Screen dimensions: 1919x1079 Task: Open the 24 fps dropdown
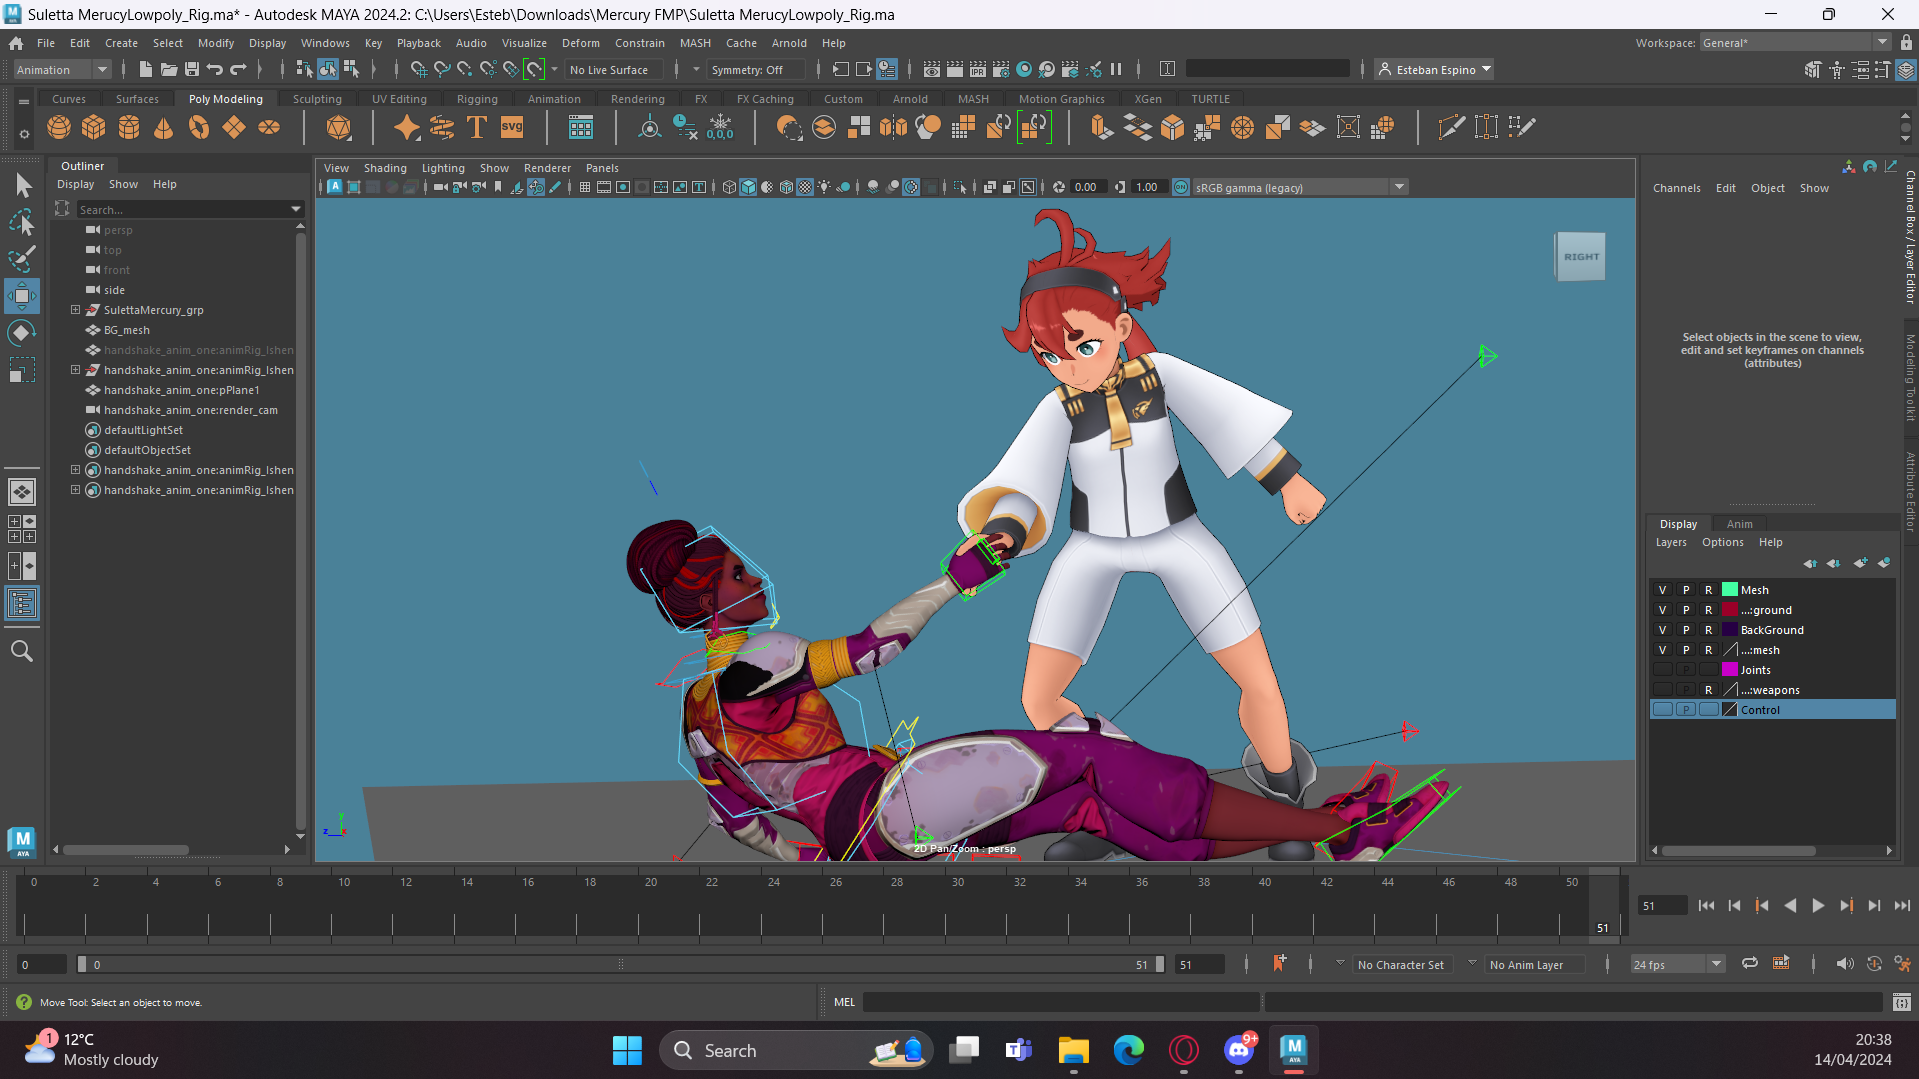1678,964
